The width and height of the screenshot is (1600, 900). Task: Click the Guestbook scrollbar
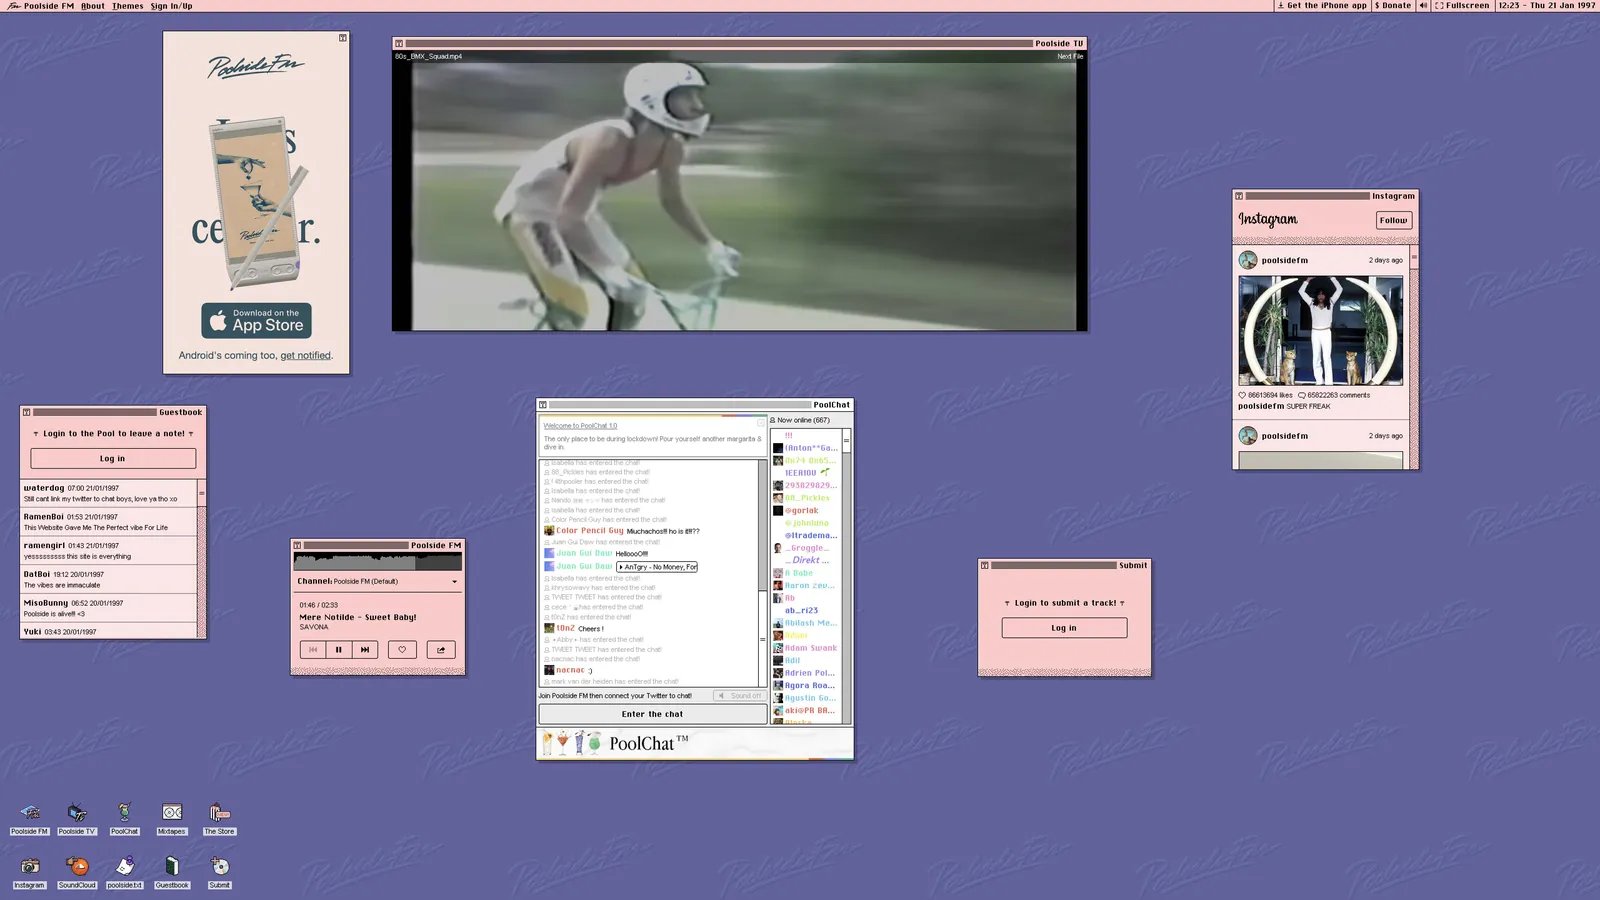pos(201,560)
